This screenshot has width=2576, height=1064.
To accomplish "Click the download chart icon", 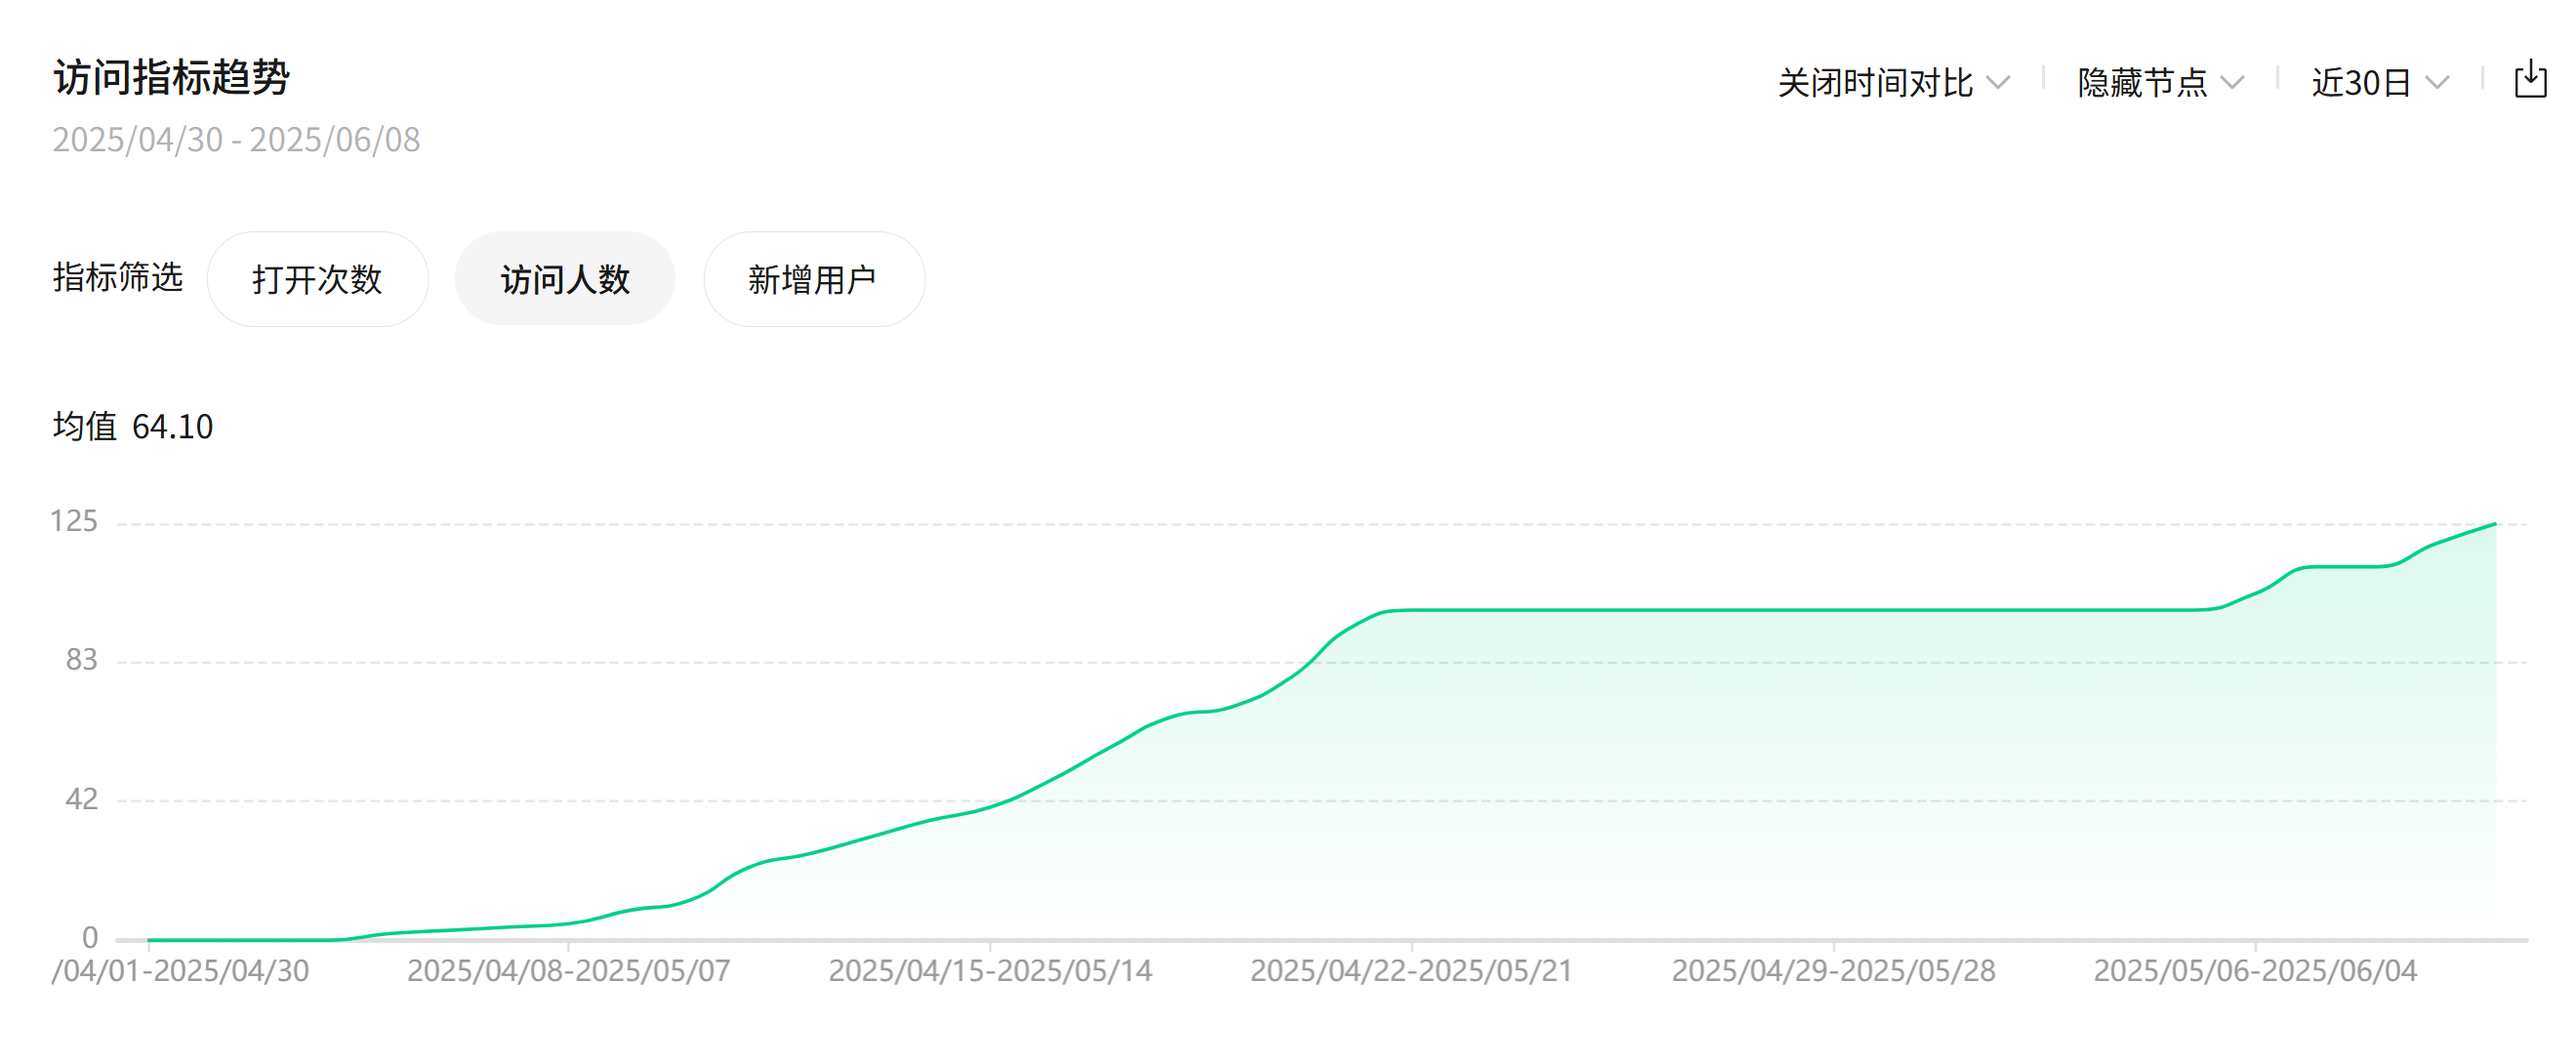I will tap(2529, 80).
